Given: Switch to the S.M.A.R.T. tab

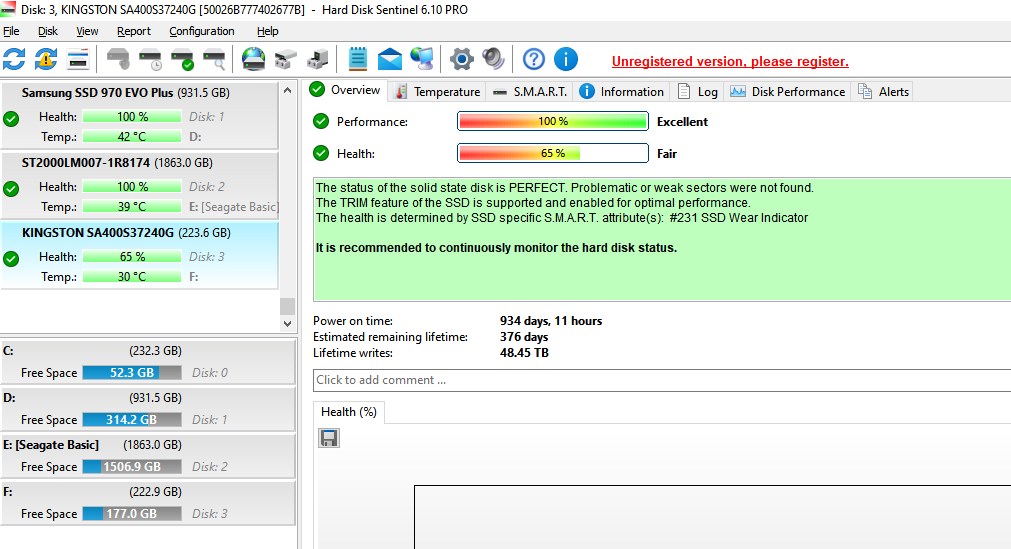Looking at the screenshot, I should (x=529, y=92).
